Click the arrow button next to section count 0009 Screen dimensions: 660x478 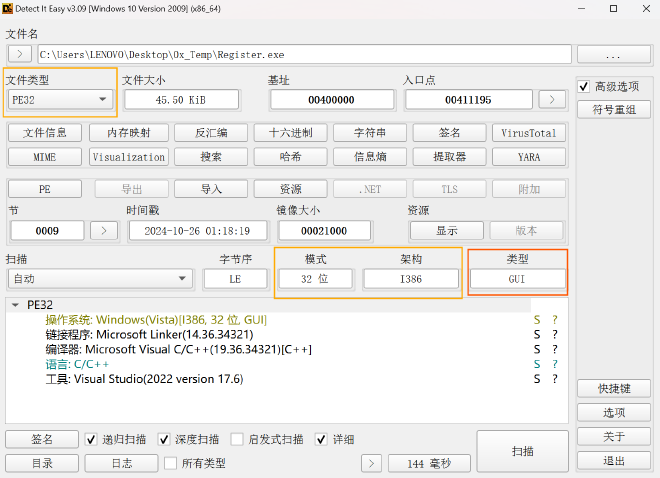tap(104, 231)
